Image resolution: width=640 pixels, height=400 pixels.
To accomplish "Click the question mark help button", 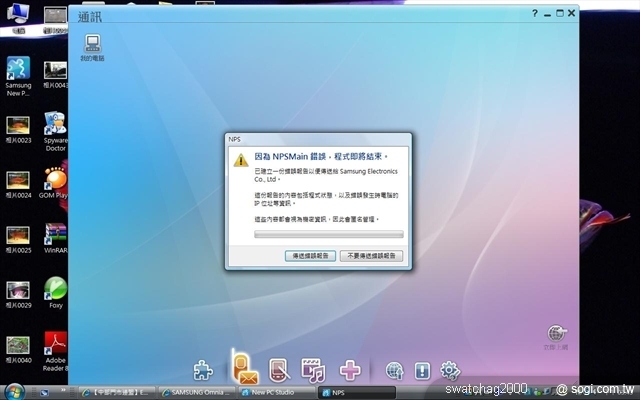I will tap(535, 13).
